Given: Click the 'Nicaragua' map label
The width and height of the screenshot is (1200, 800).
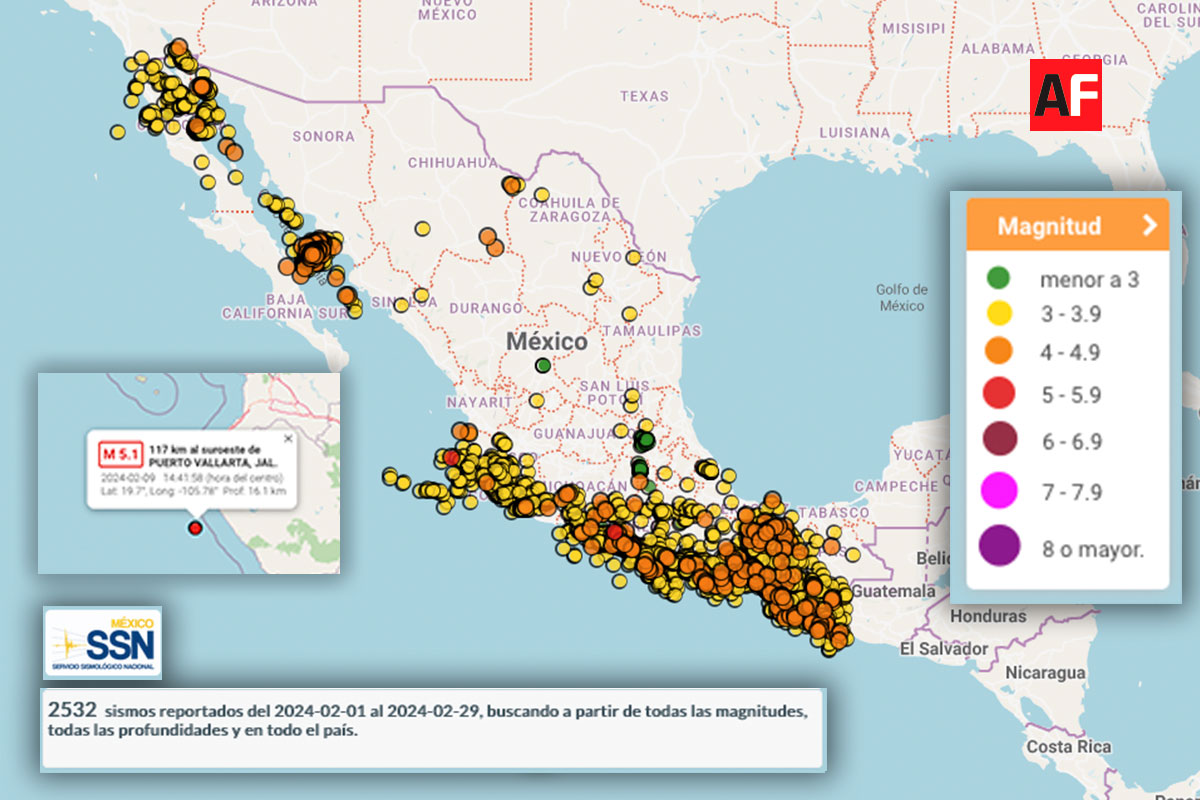Looking at the screenshot, I should (x=1044, y=673).
